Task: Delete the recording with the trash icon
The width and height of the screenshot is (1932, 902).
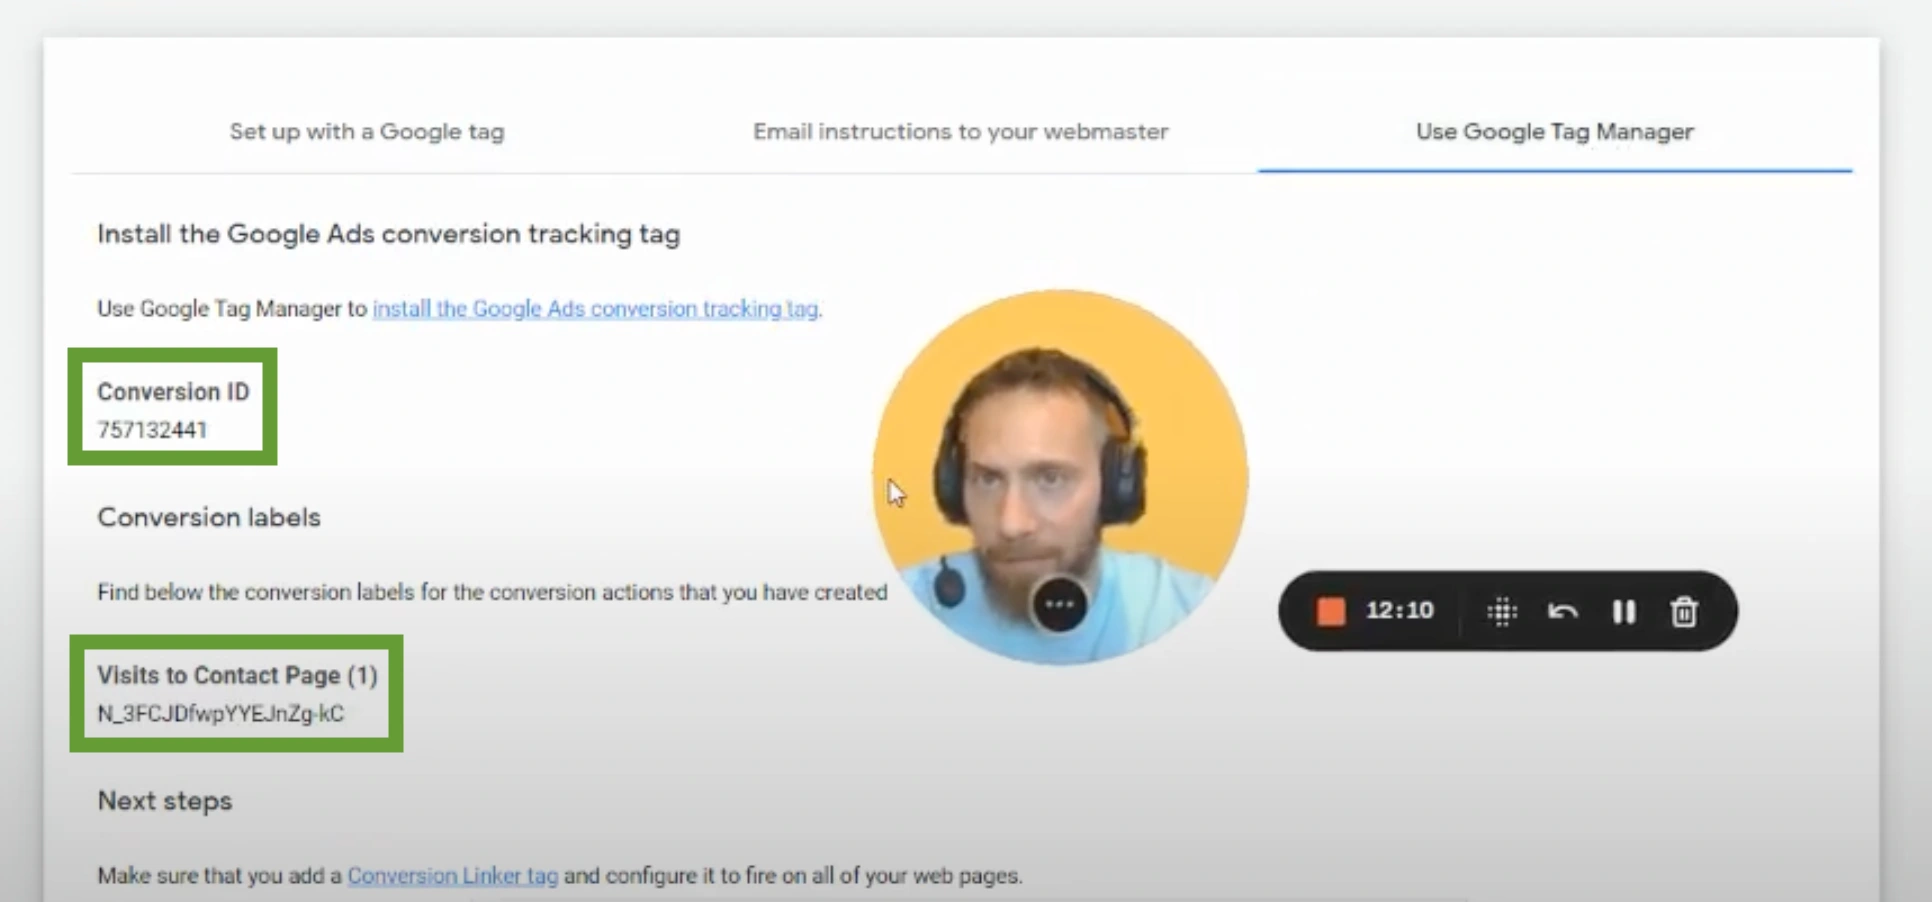Action: pos(1684,611)
